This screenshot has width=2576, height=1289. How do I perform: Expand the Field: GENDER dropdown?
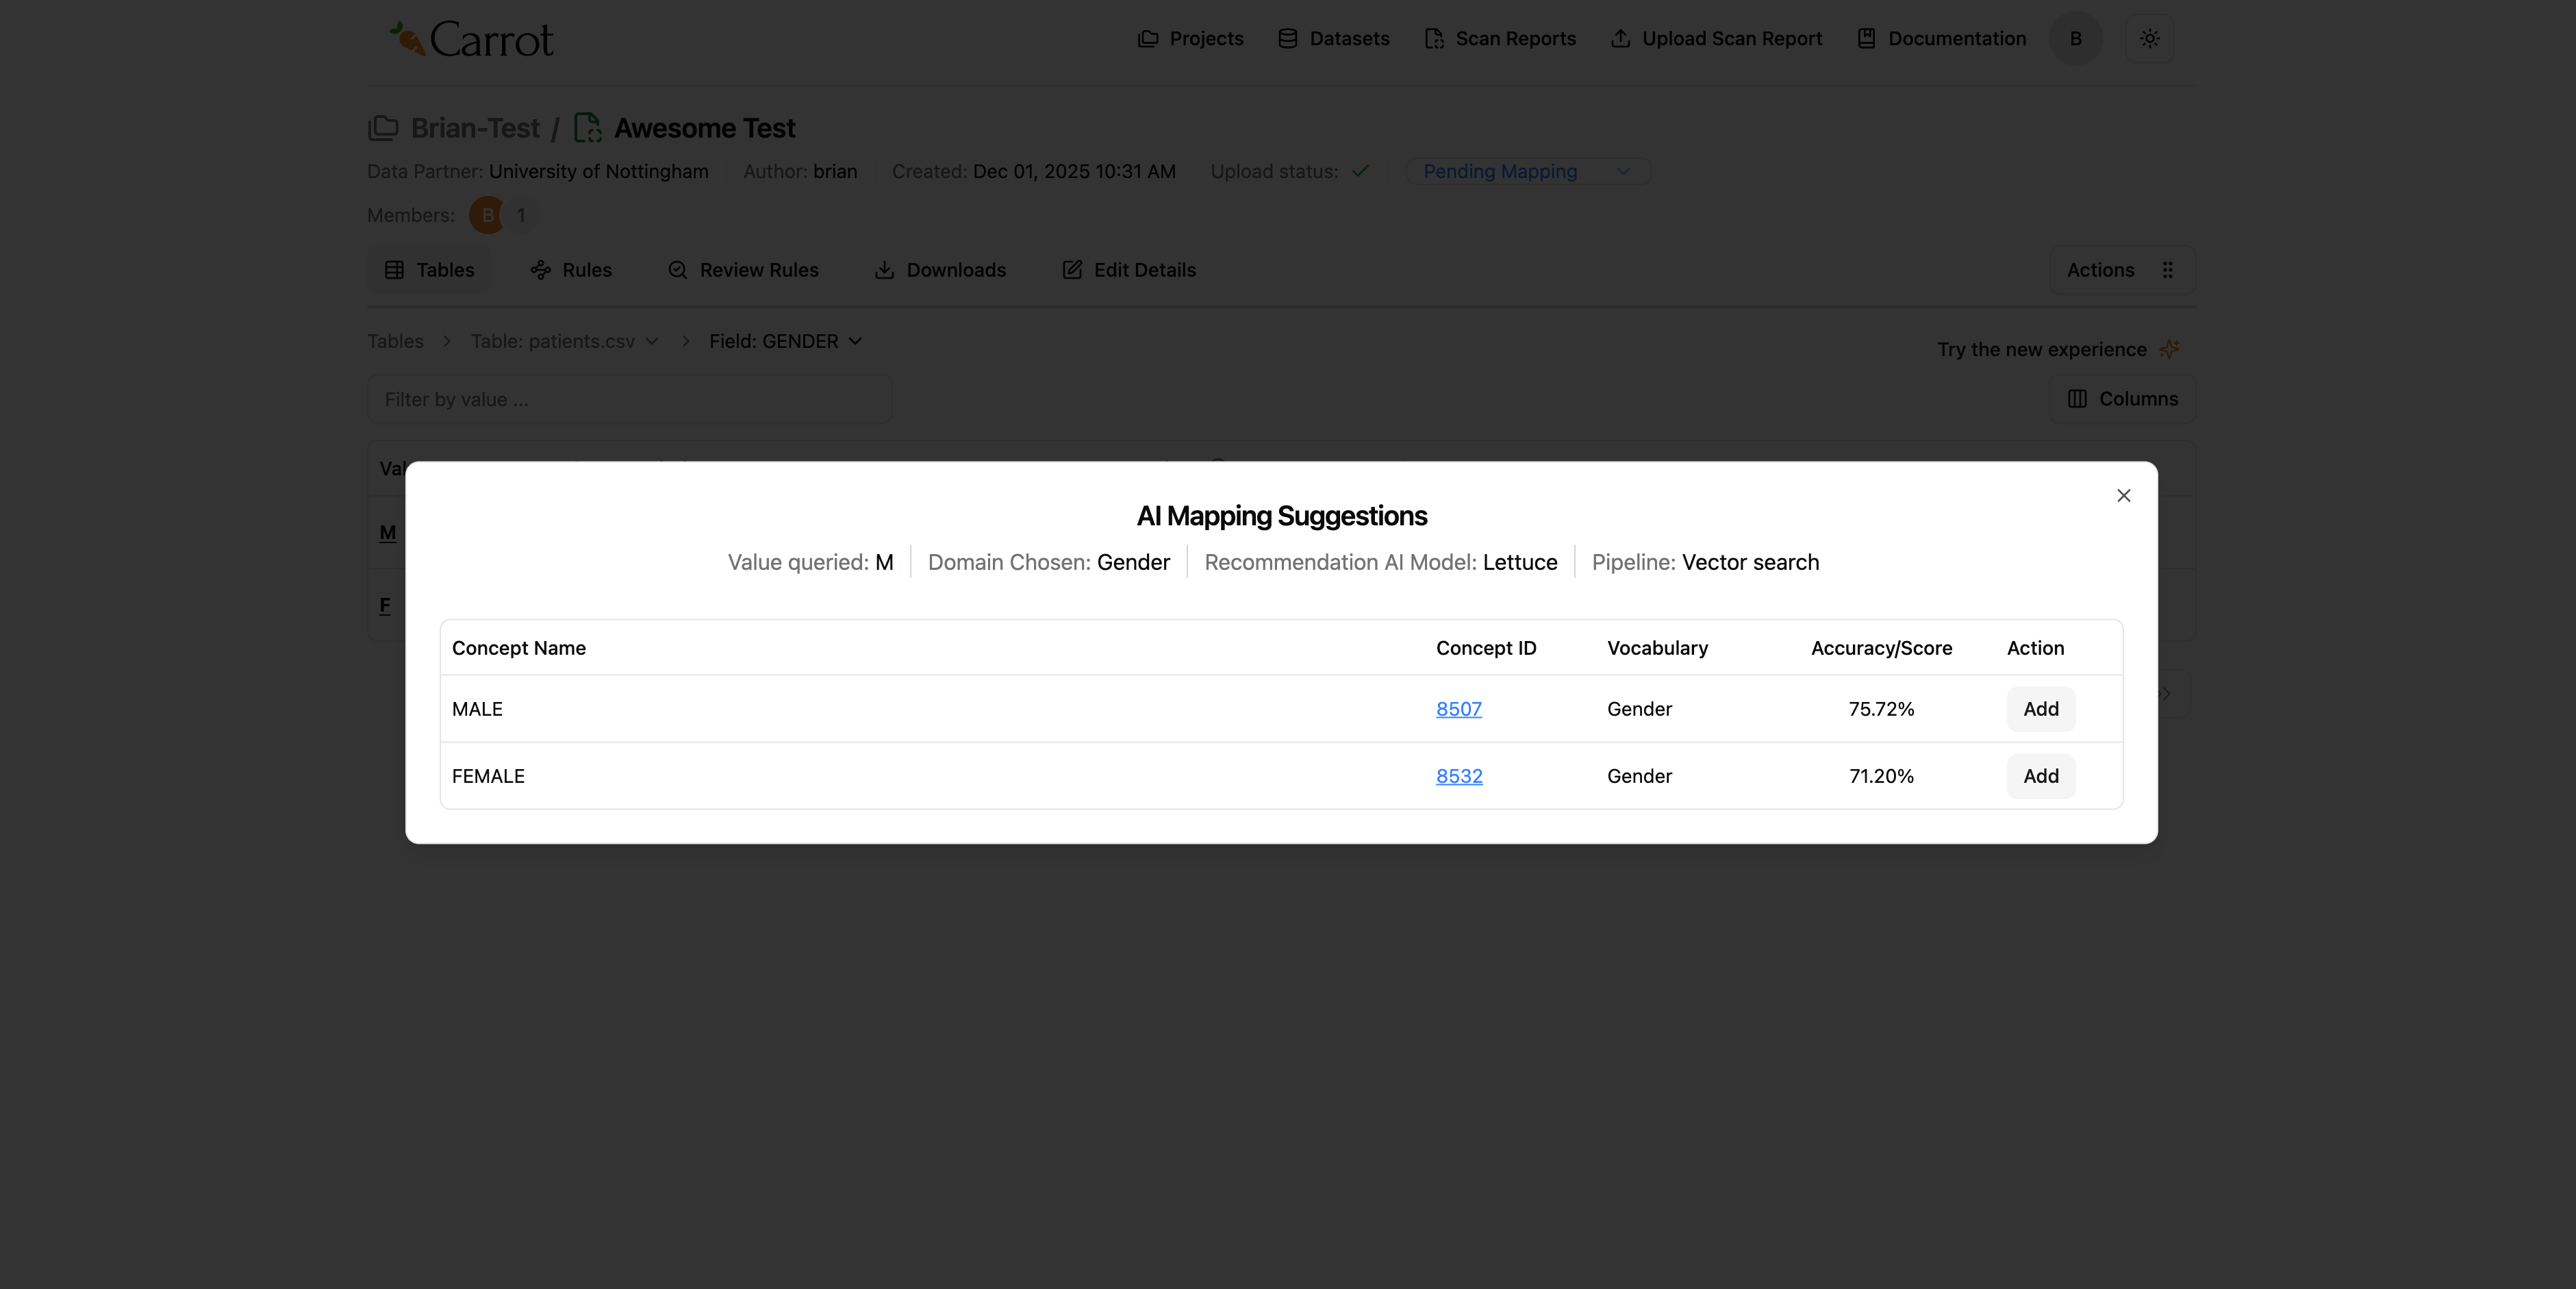pos(785,342)
